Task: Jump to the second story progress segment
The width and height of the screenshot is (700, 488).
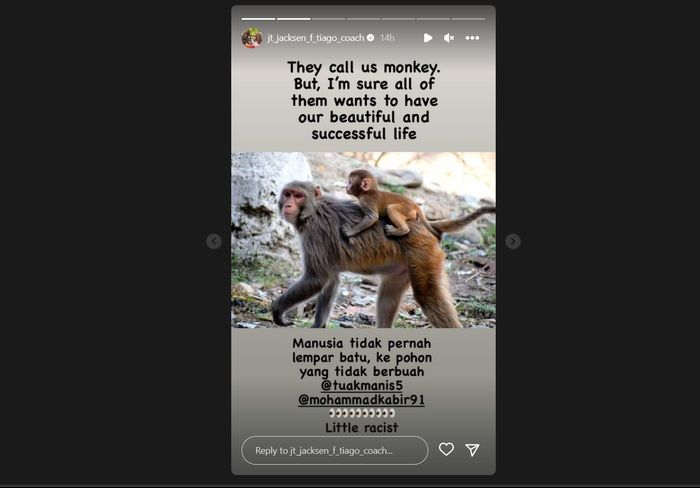Action: pyautogui.click(x=293, y=19)
